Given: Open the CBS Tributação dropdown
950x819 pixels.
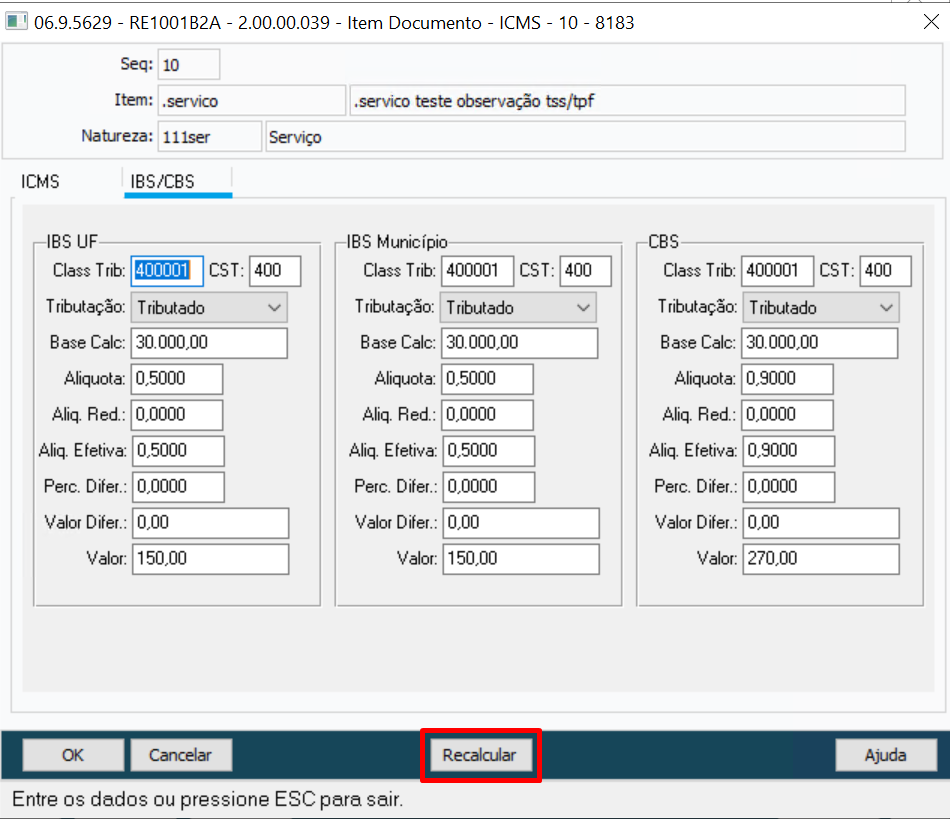Looking at the screenshot, I should (x=820, y=307).
